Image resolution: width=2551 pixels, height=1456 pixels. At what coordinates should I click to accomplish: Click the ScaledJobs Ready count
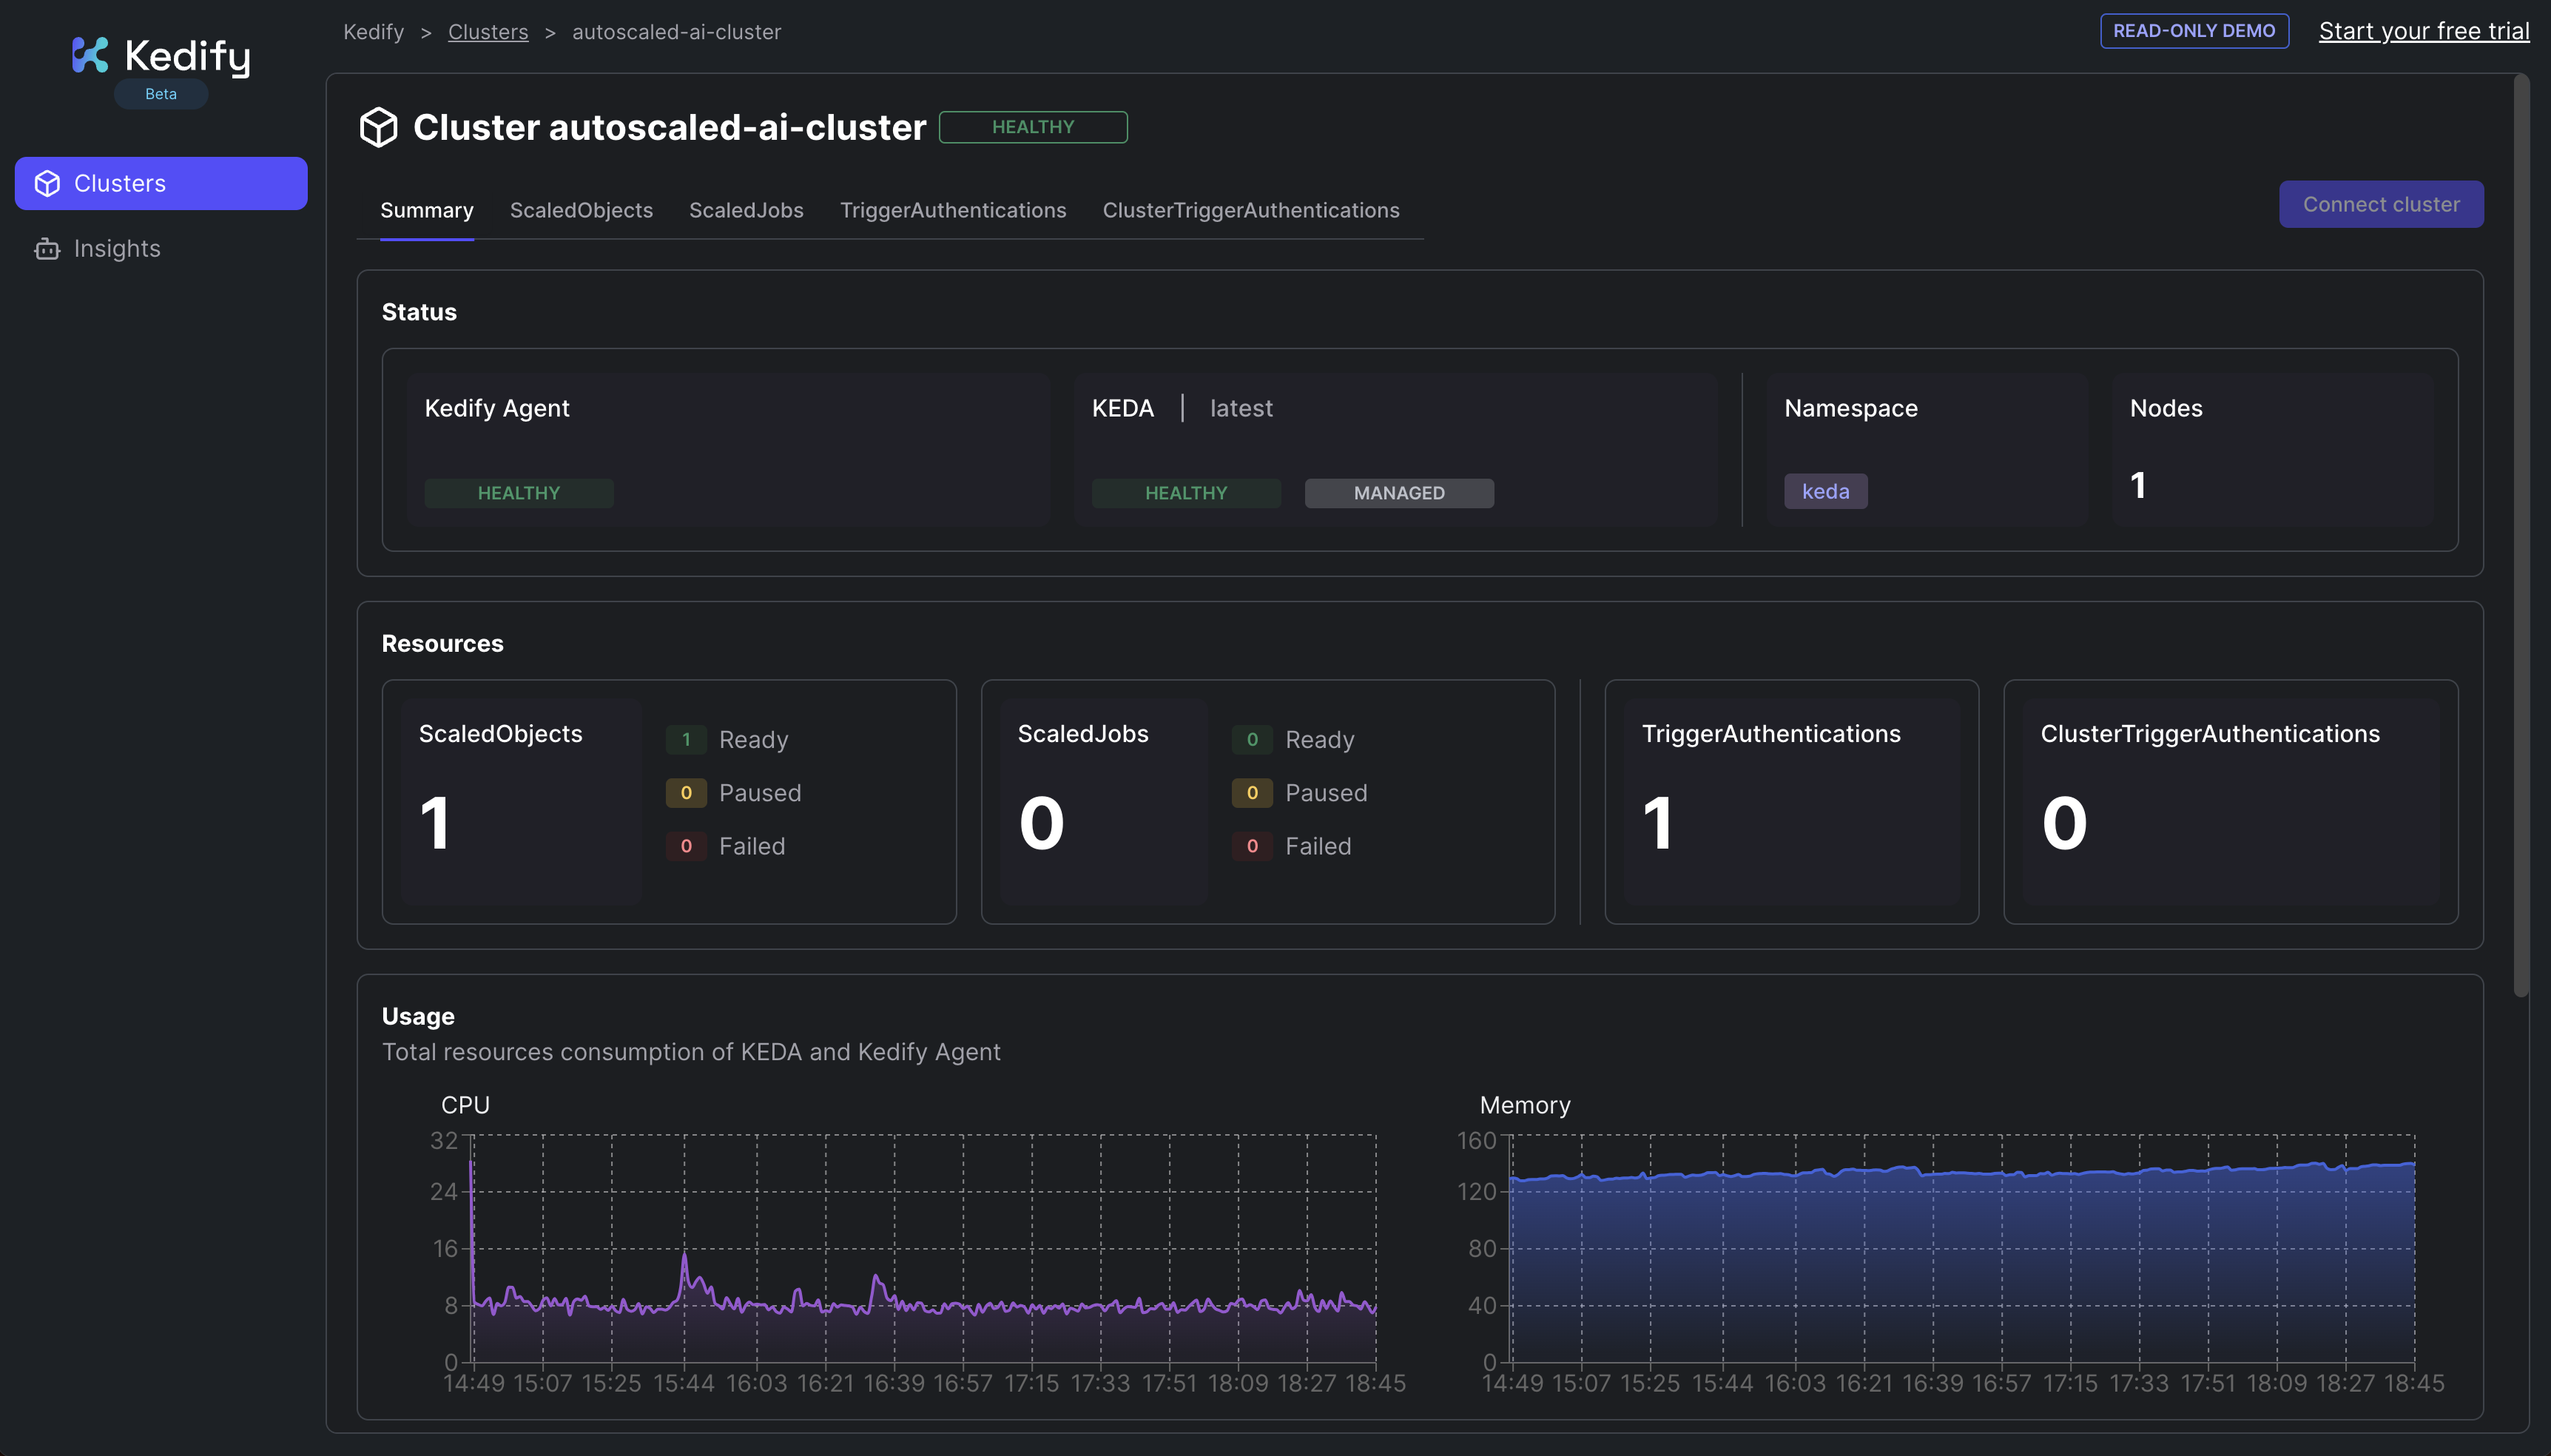tap(1252, 740)
